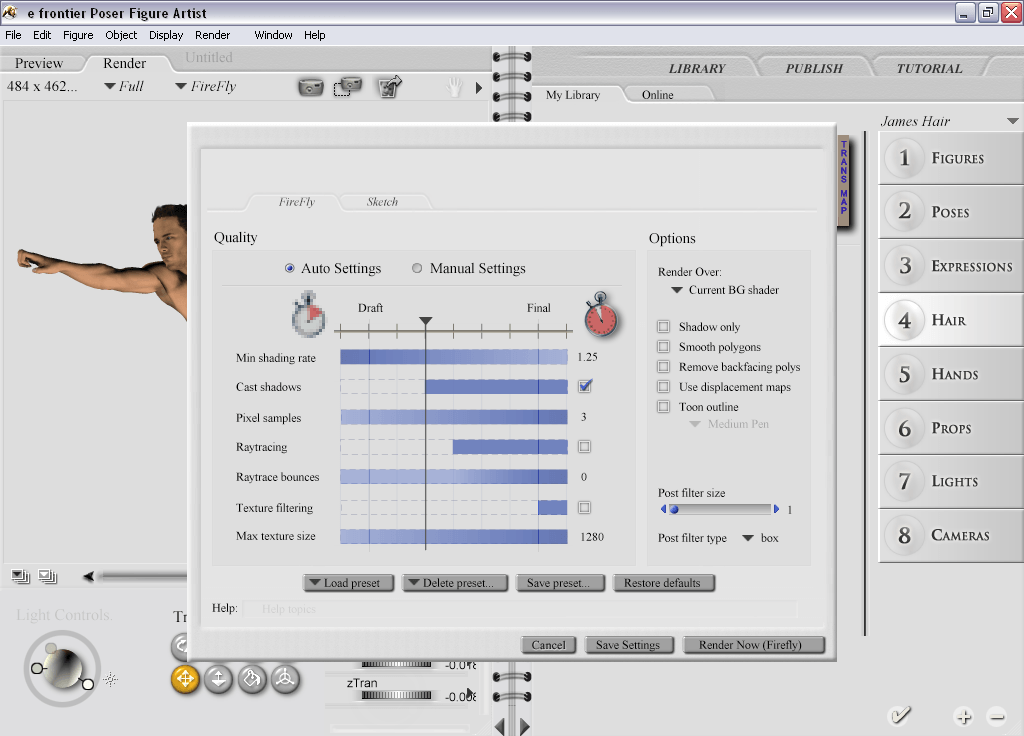Click the render camera icon
Image resolution: width=1024 pixels, height=736 pixels.
click(311, 87)
